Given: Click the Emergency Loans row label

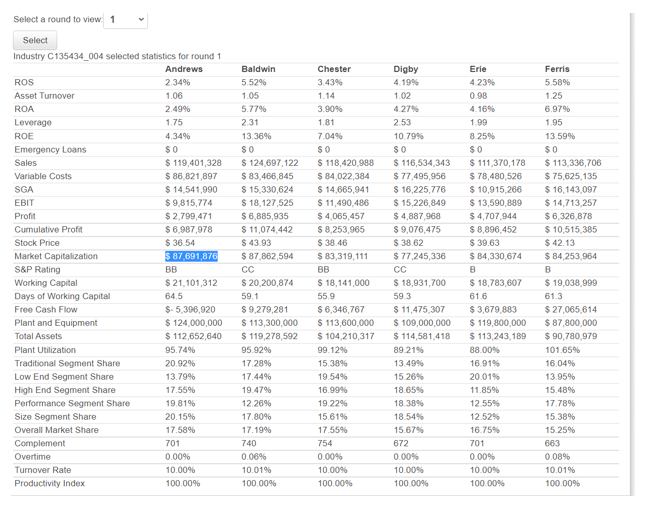Looking at the screenshot, I should [x=50, y=149].
